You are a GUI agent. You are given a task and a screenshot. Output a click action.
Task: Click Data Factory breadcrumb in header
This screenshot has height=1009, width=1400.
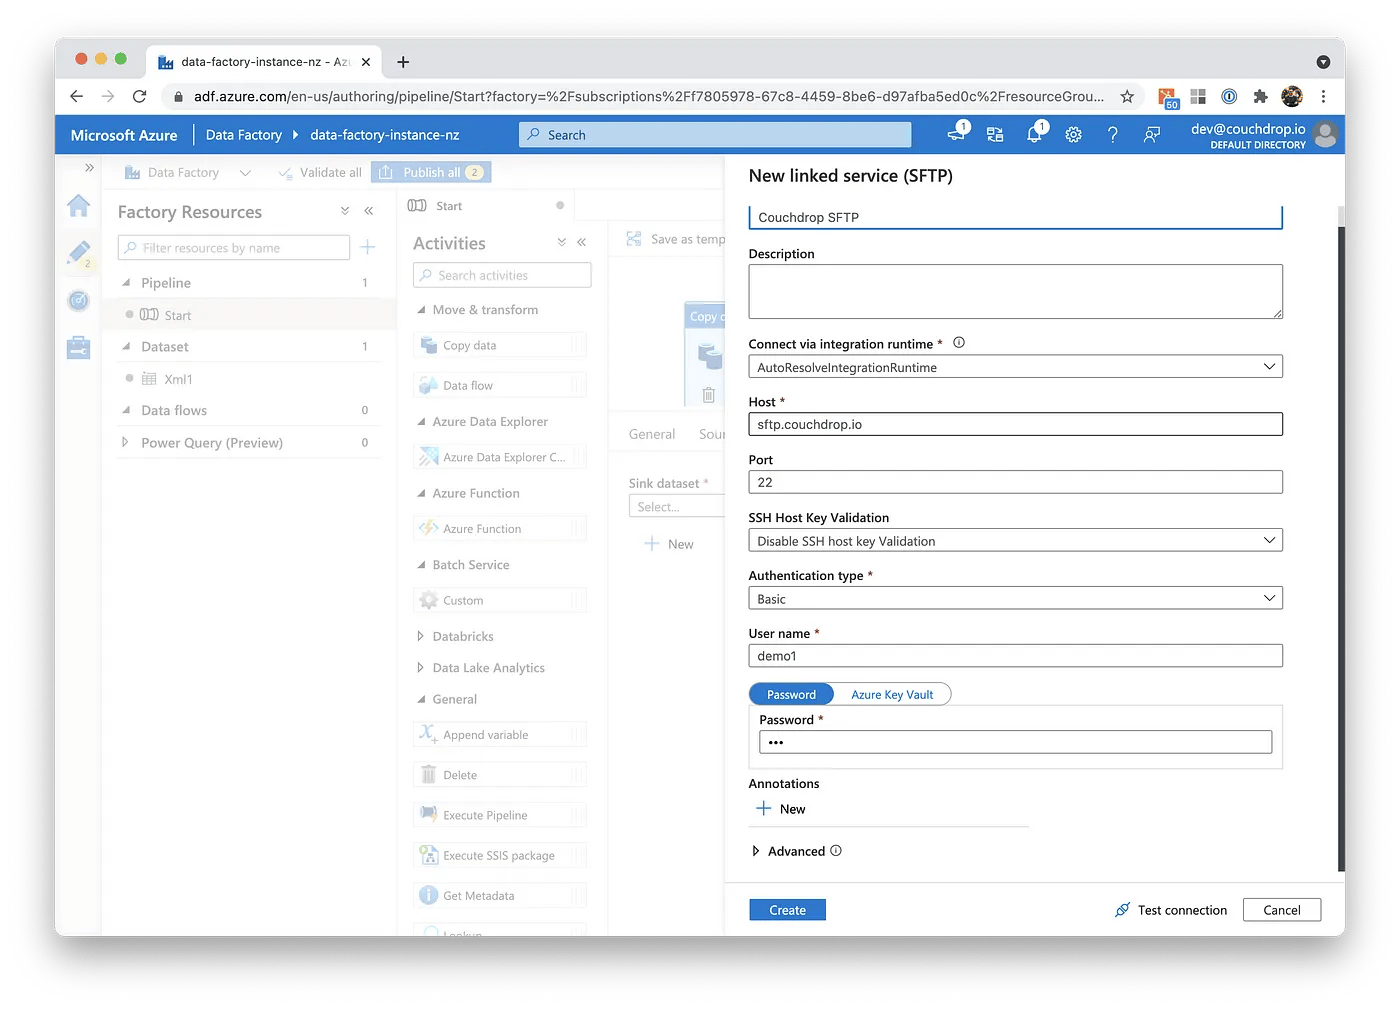243,135
